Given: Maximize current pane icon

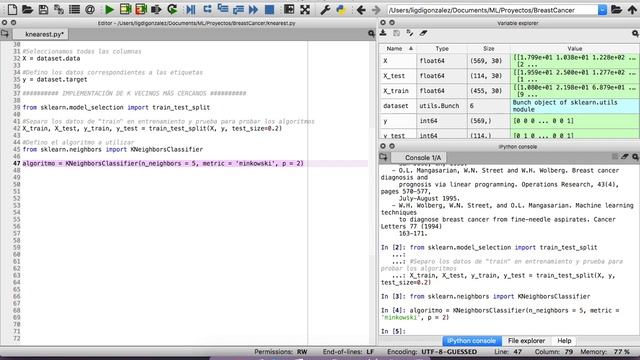Looking at the screenshot, I should 289,9.
